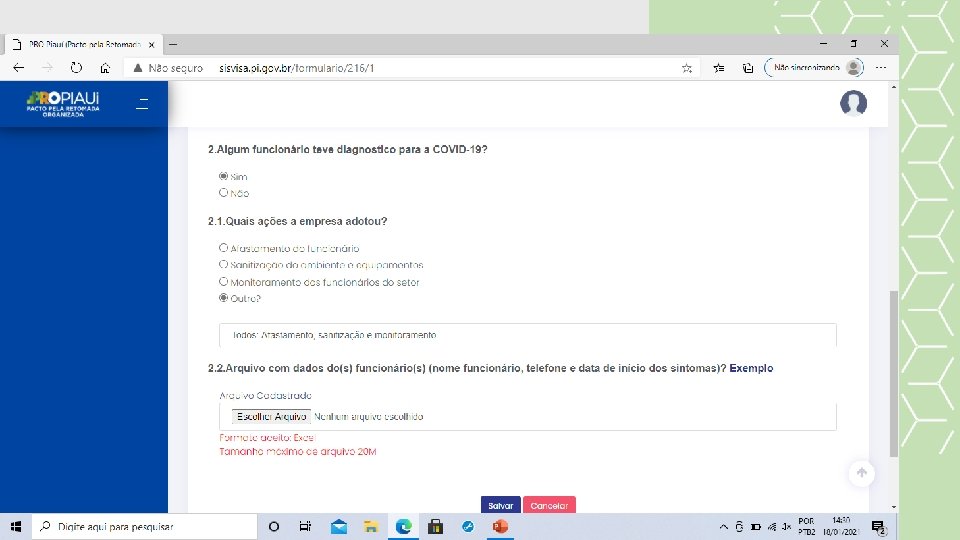
Task: Open browser settings and more menu
Action: pyautogui.click(x=881, y=67)
